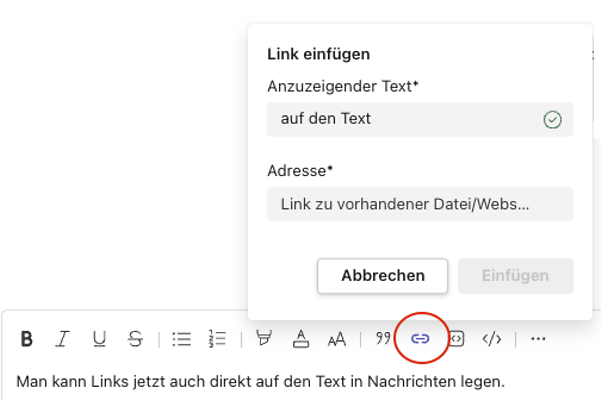The height and width of the screenshot is (400, 601).
Task: Click the 'Anzuzeigender Text' input field
Action: (x=400, y=119)
